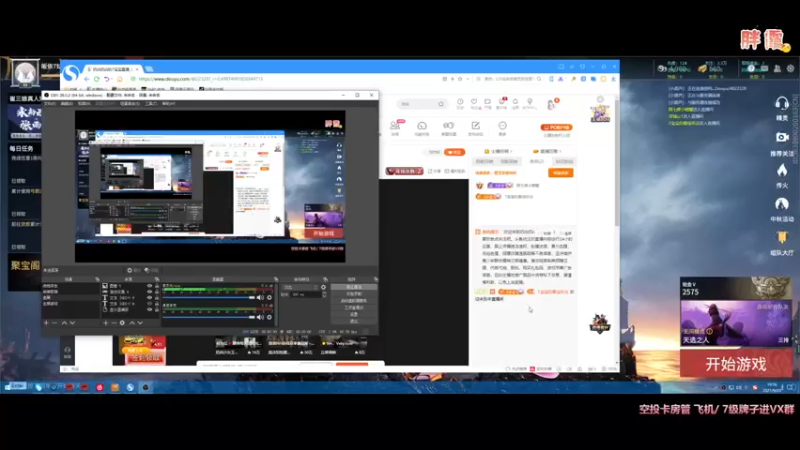Toggle lock on 显示器 capture source
Screen dimensions: 800x450
[157, 309]
